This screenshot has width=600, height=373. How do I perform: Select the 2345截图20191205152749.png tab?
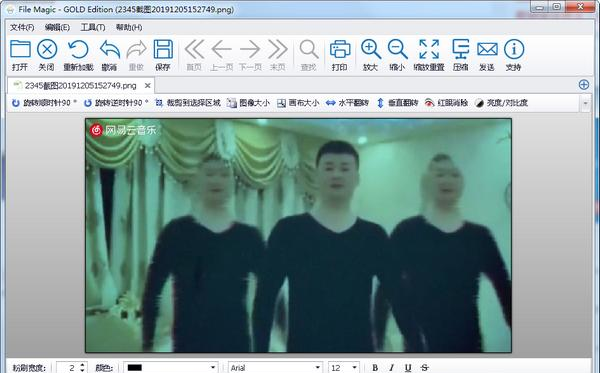pyautogui.click(x=80, y=85)
